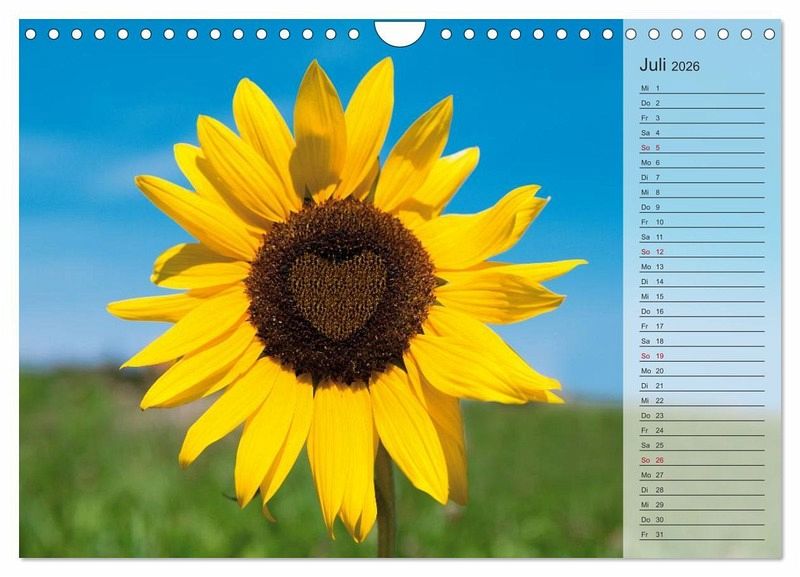Click the 'Juli 2026' month heading
The height and width of the screenshot is (577, 800).
click(x=669, y=65)
